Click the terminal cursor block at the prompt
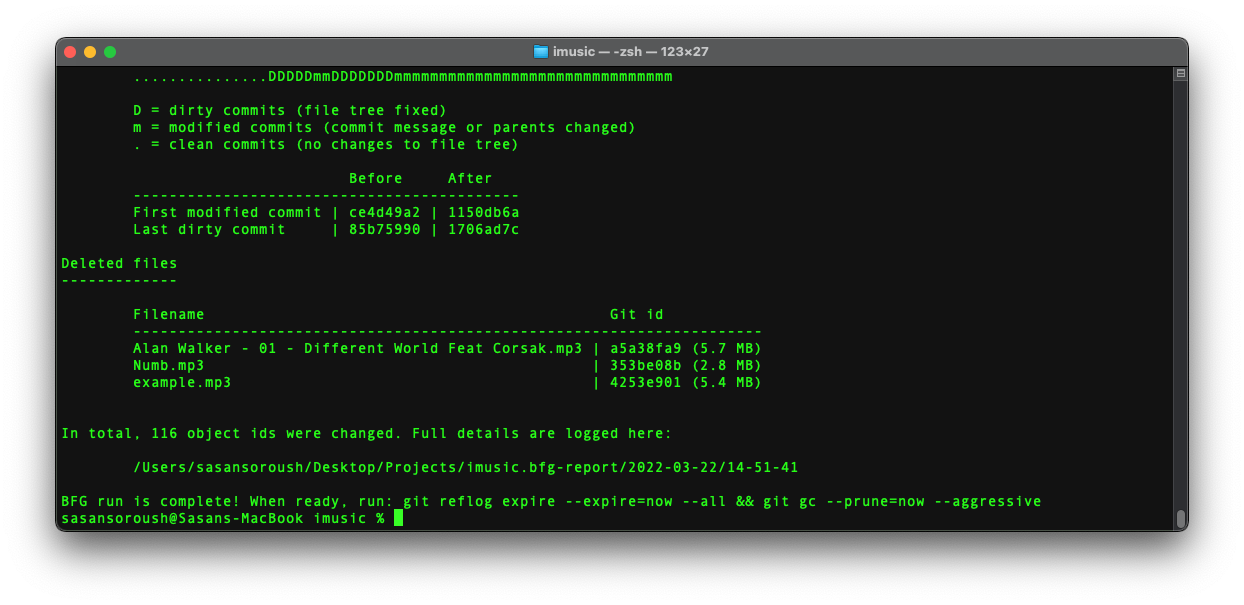This screenshot has width=1244, height=605. (397, 518)
